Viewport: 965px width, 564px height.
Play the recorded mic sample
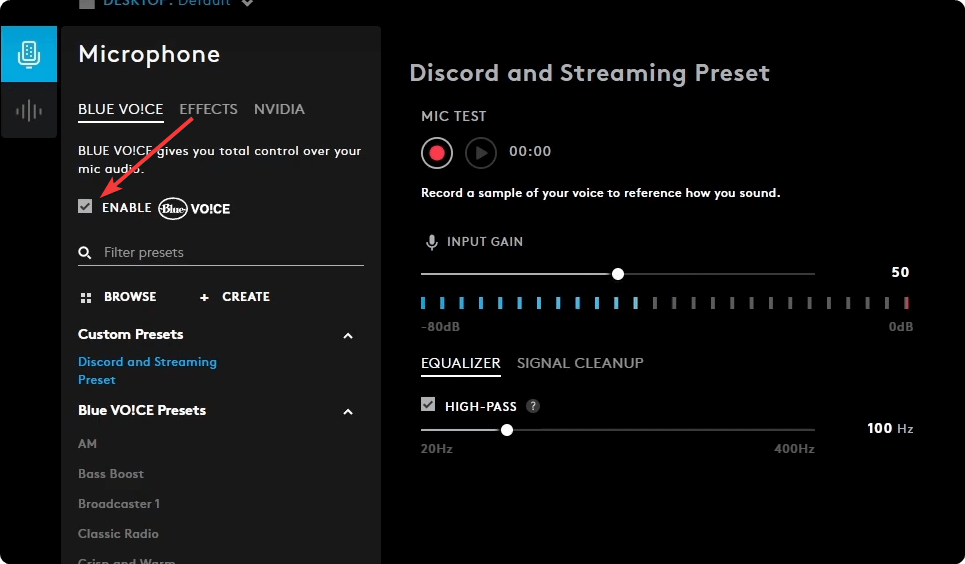click(481, 153)
